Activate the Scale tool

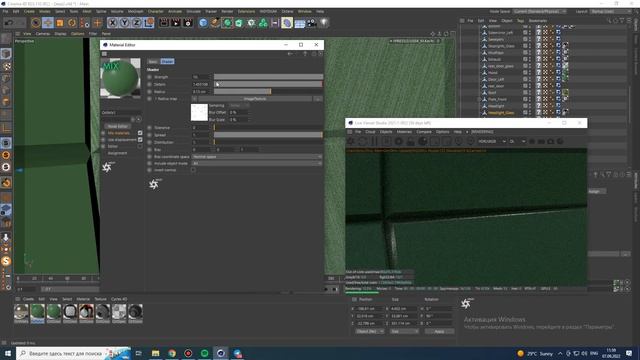click(60, 23)
